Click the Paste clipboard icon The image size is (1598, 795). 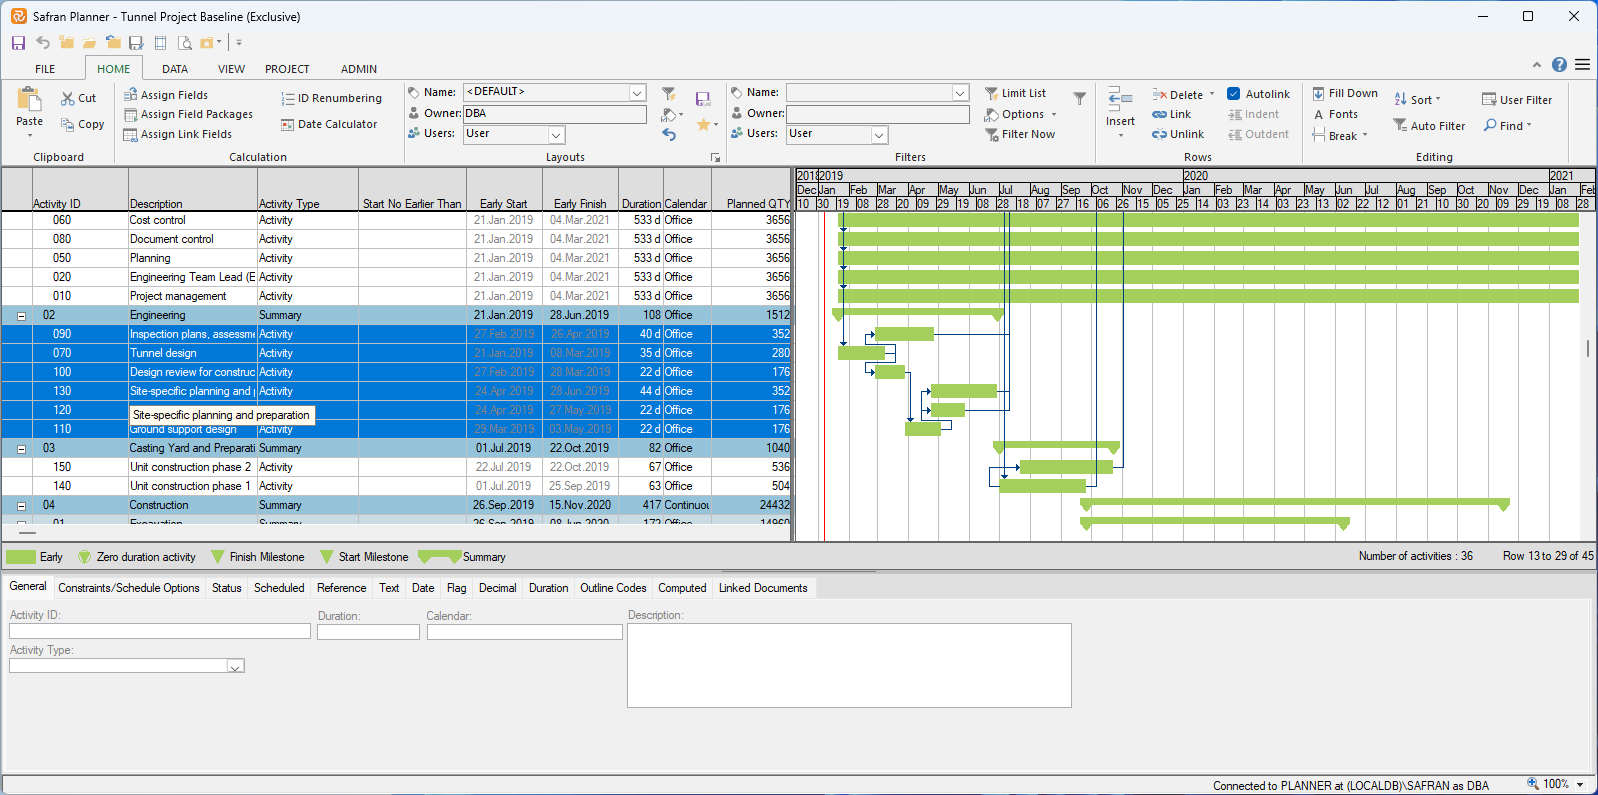(29, 99)
